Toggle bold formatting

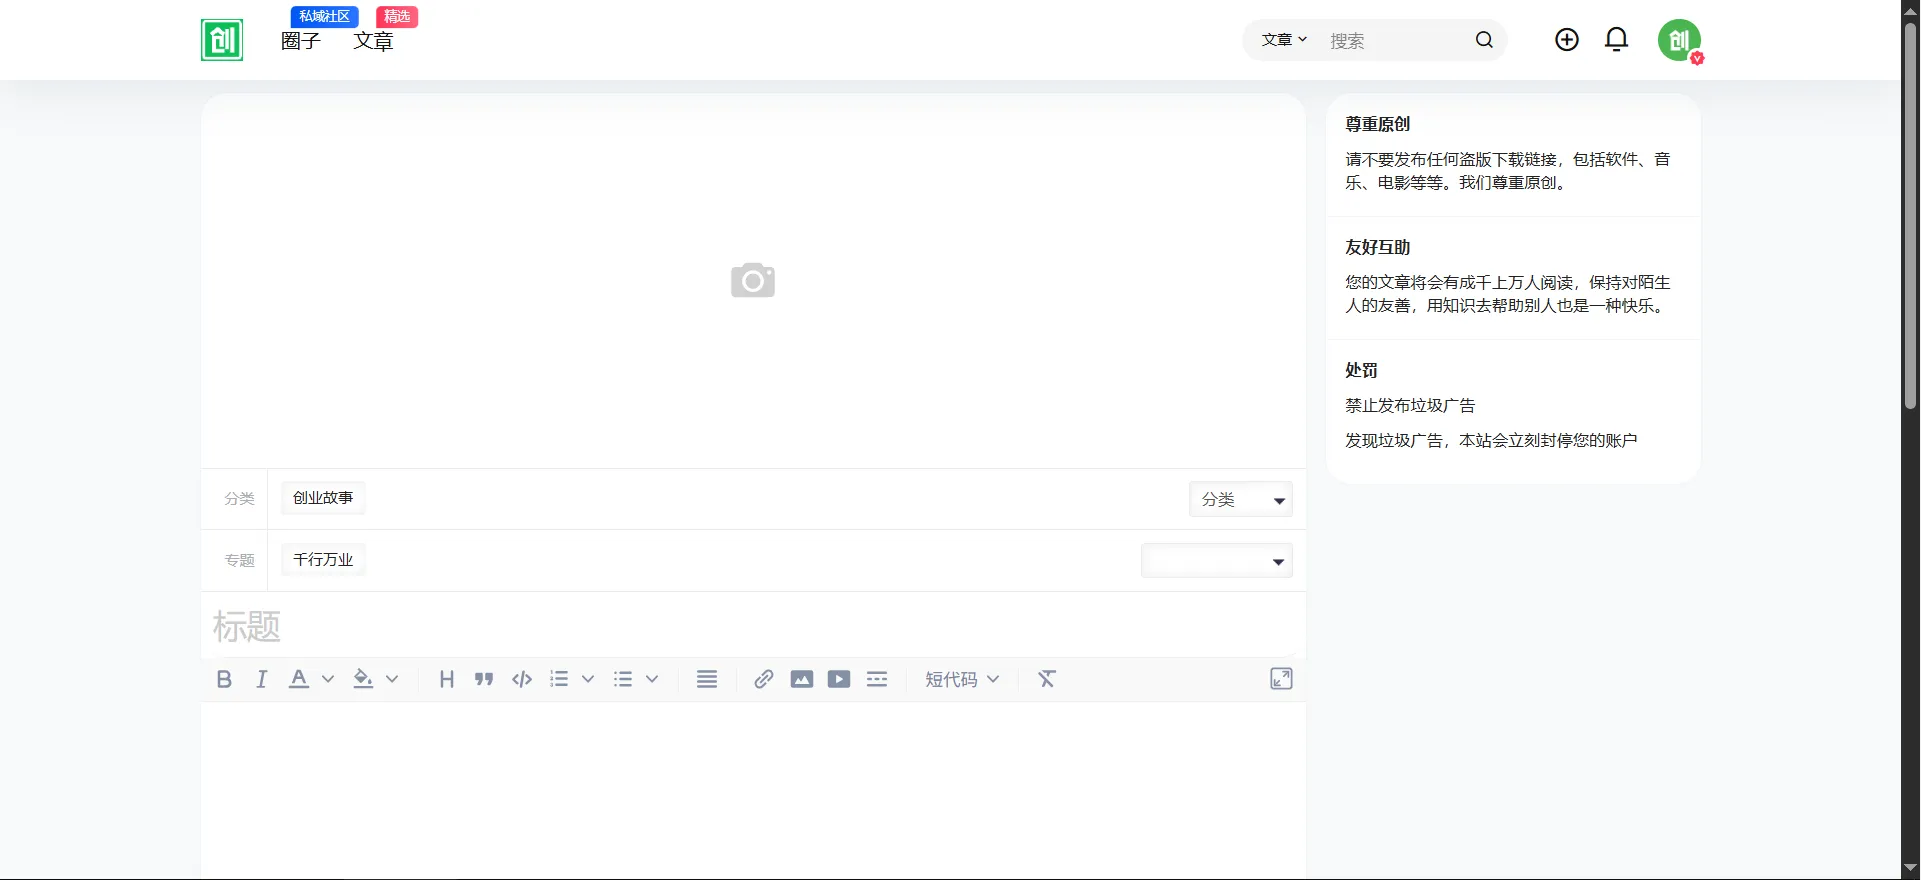tap(224, 679)
